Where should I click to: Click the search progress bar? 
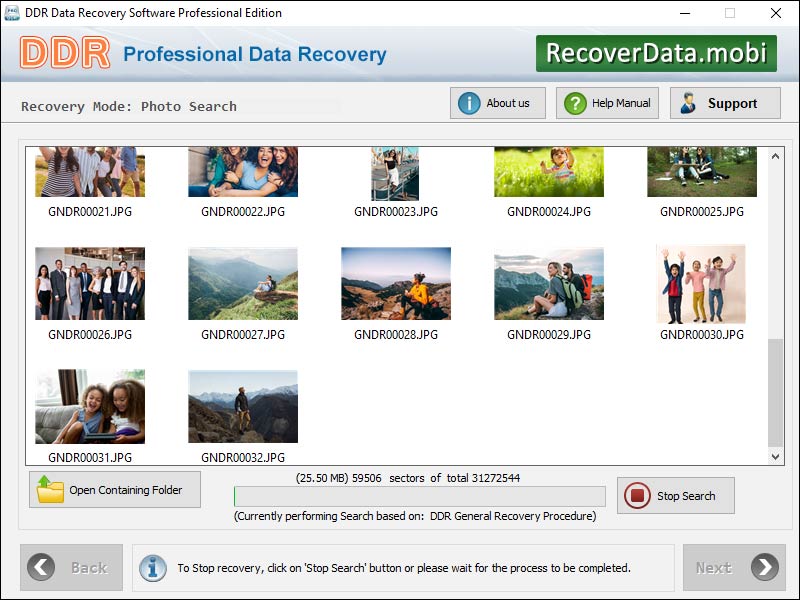(420, 496)
